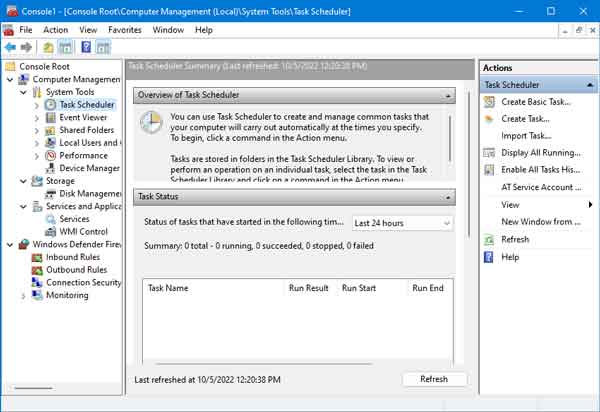Collapse the Task Scheduler actions group
The image size is (600, 412).
coord(590,85)
